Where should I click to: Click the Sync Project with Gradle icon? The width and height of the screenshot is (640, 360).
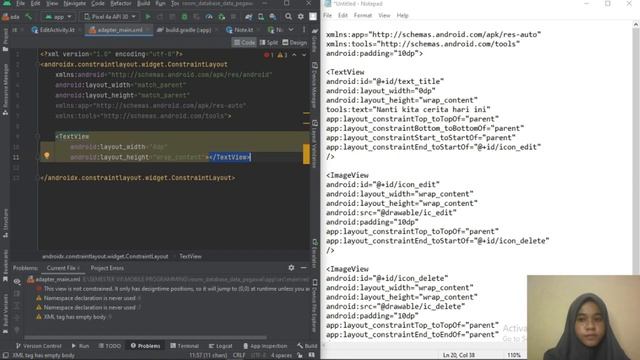pyautogui.click(x=249, y=17)
